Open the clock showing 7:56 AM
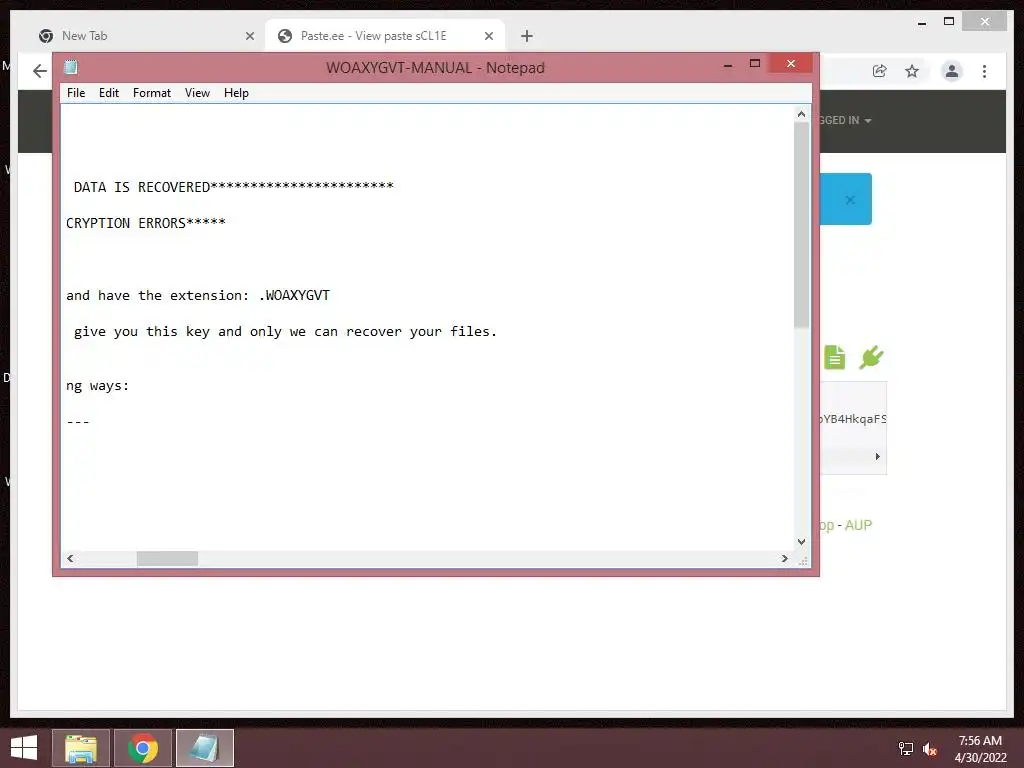1024x768 pixels. click(x=980, y=748)
